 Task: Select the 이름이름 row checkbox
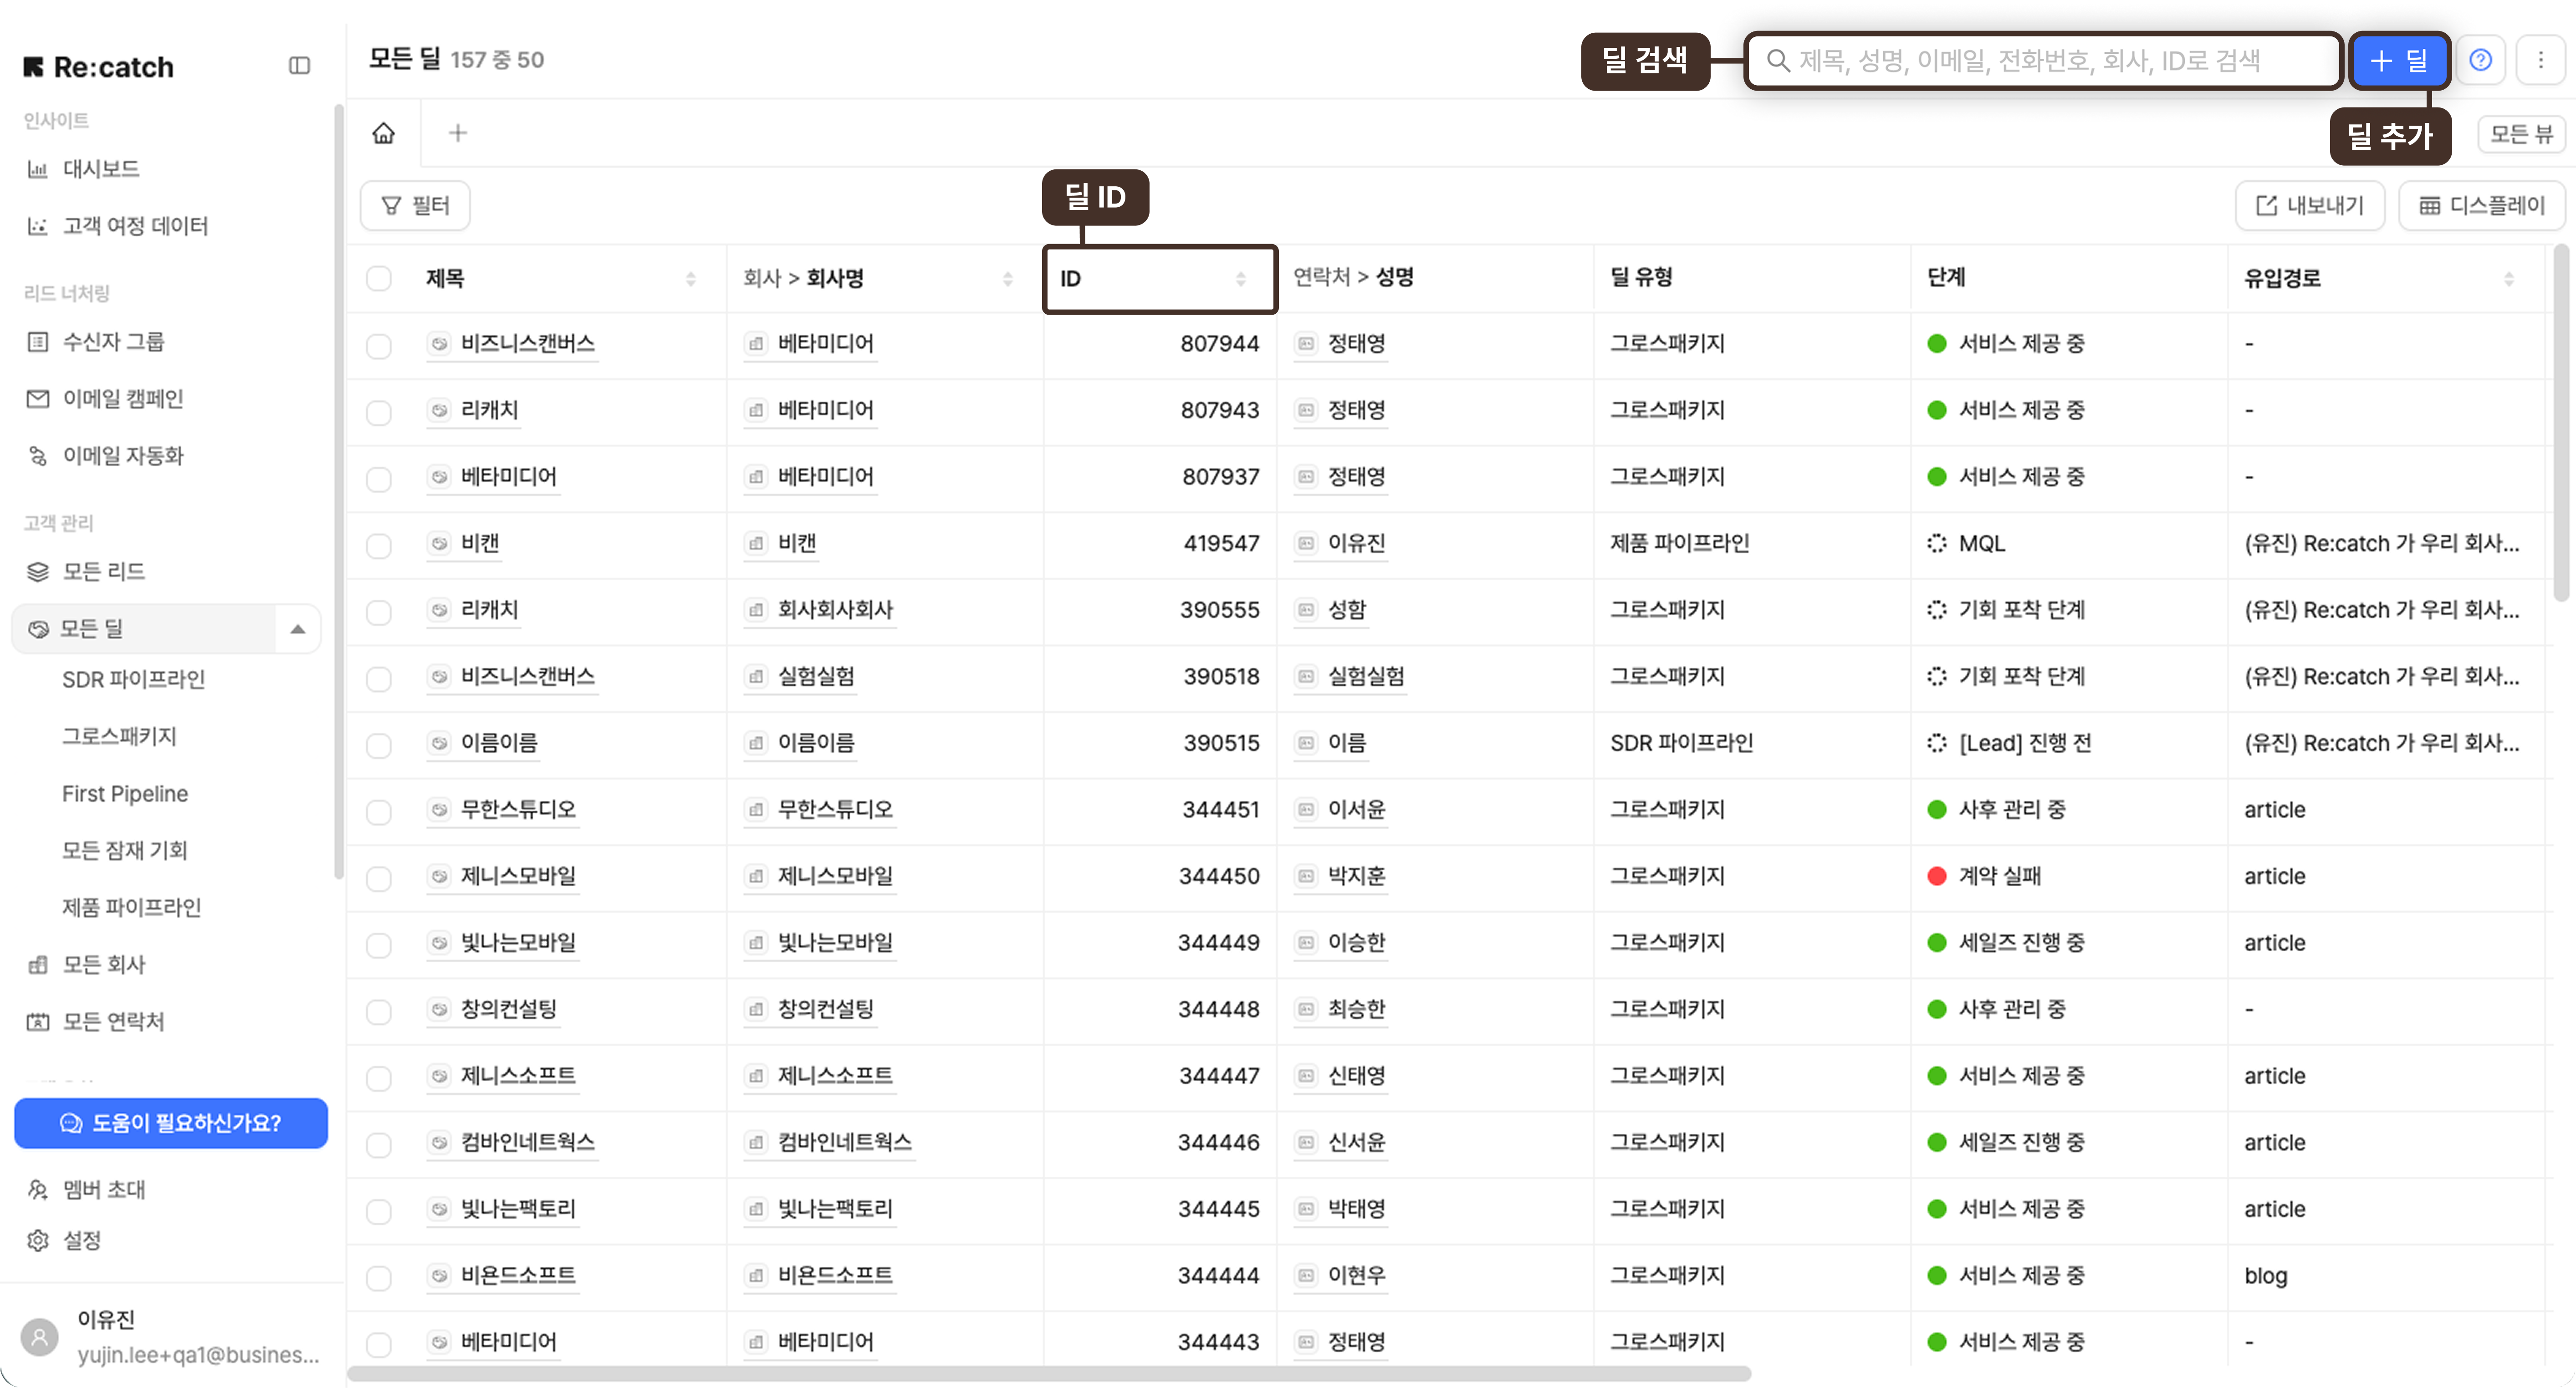pos(379,745)
